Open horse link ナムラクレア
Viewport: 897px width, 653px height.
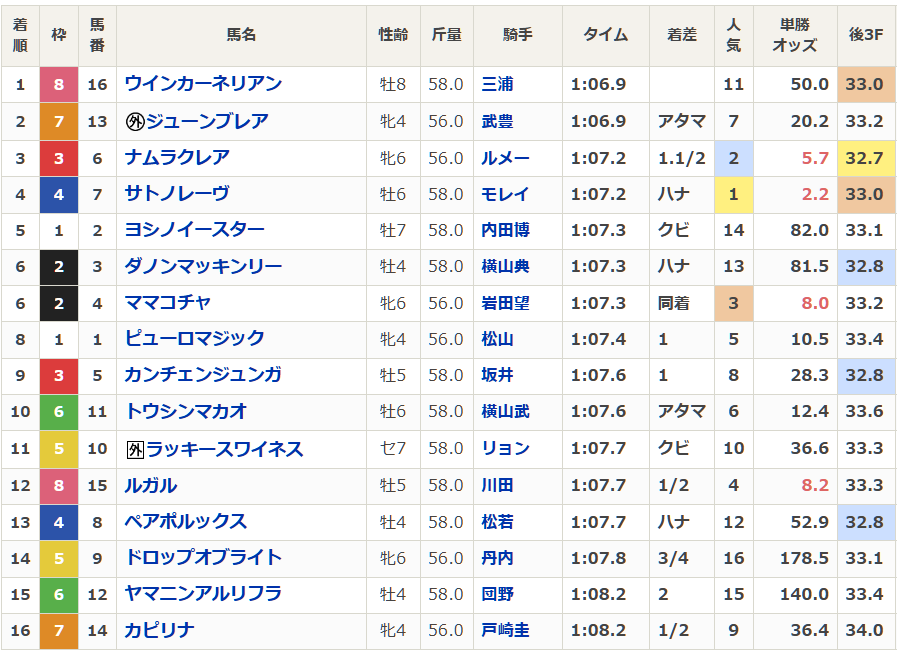[x=177, y=158]
